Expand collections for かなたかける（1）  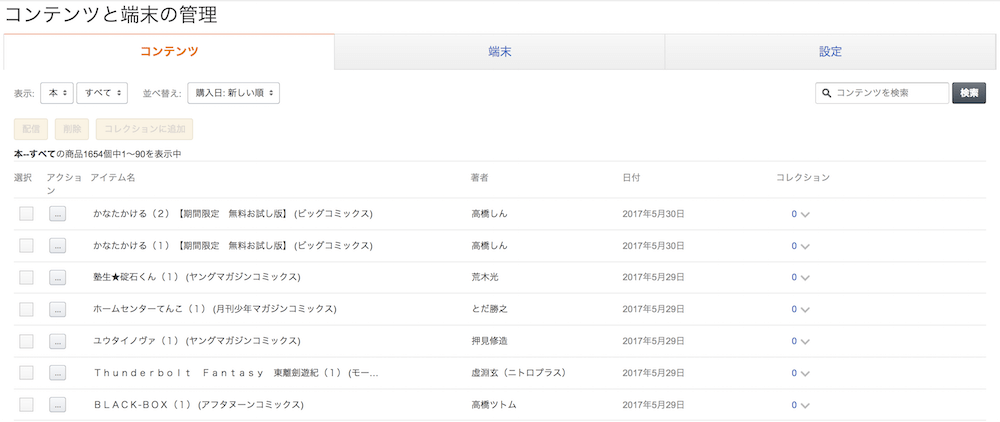tap(805, 246)
